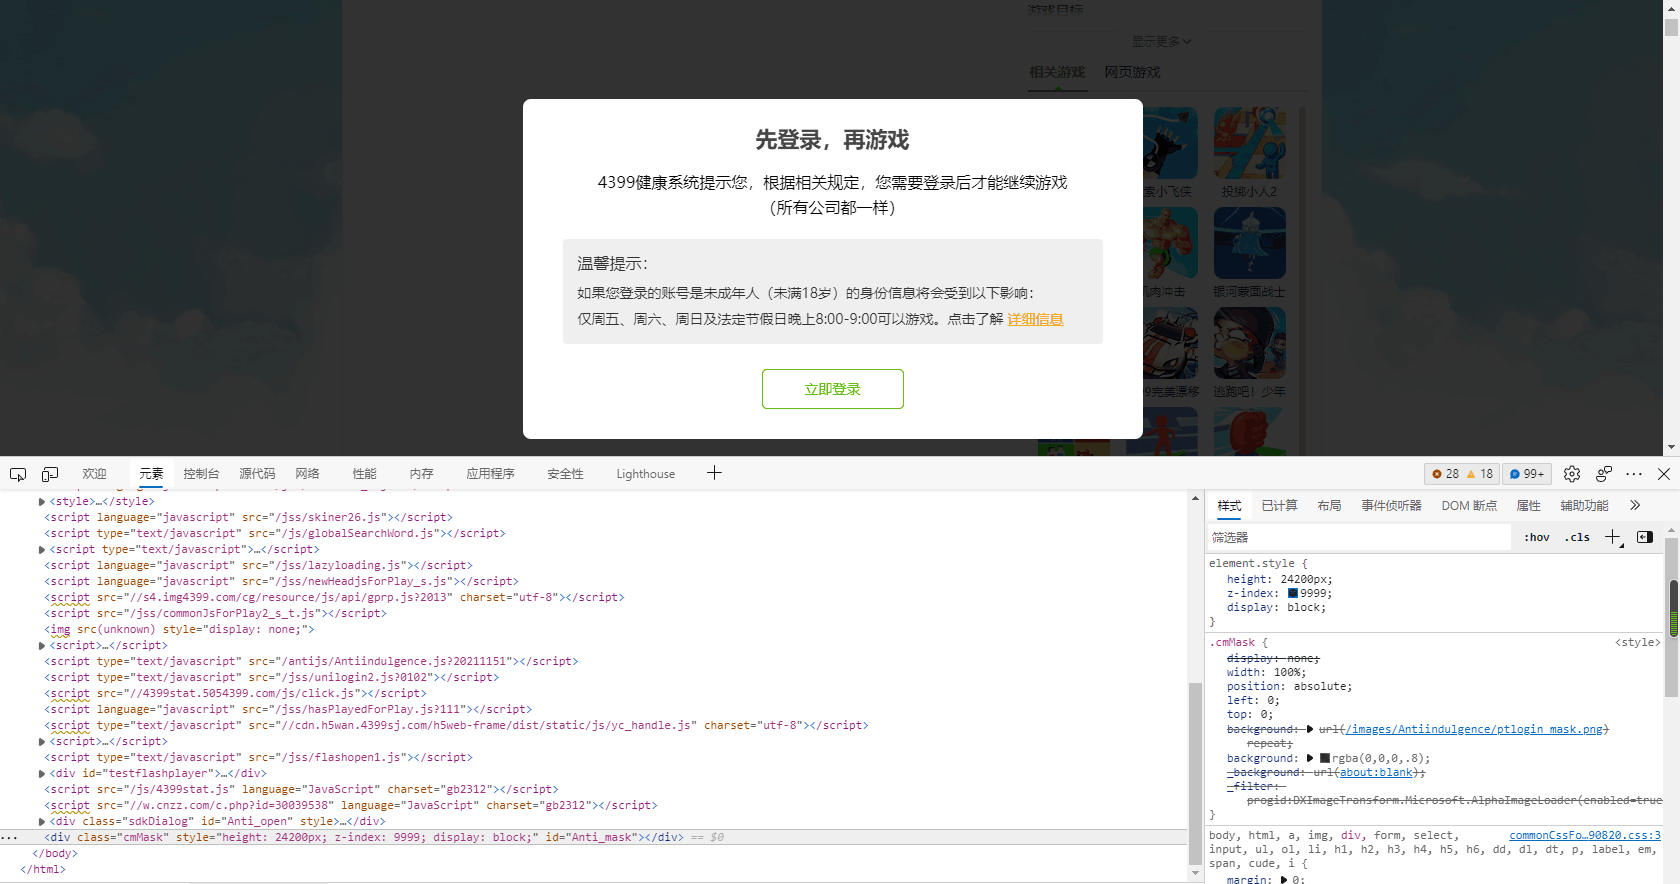Open DevTools settings gear
Viewport: 1680px width, 884px height.
point(1572,474)
